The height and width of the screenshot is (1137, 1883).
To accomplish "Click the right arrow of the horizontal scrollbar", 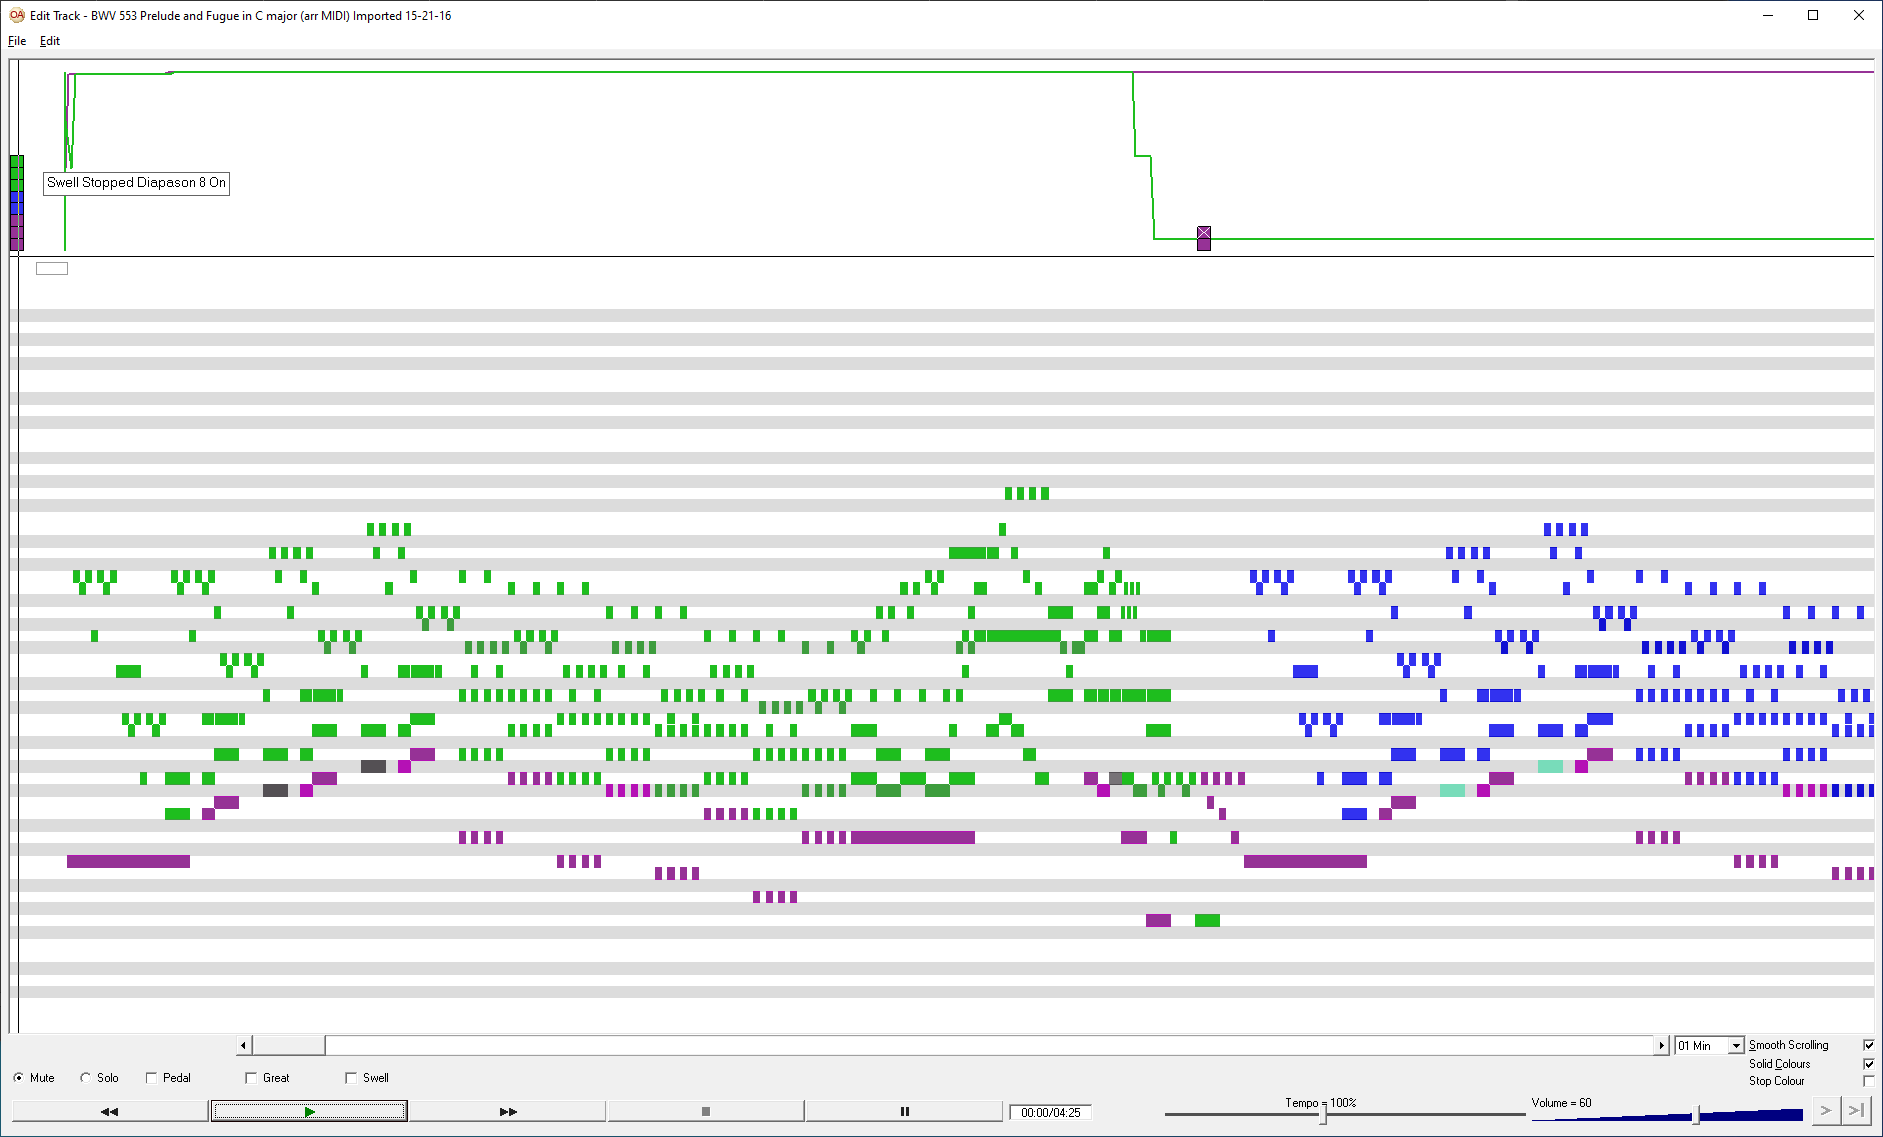I will click(1662, 1044).
